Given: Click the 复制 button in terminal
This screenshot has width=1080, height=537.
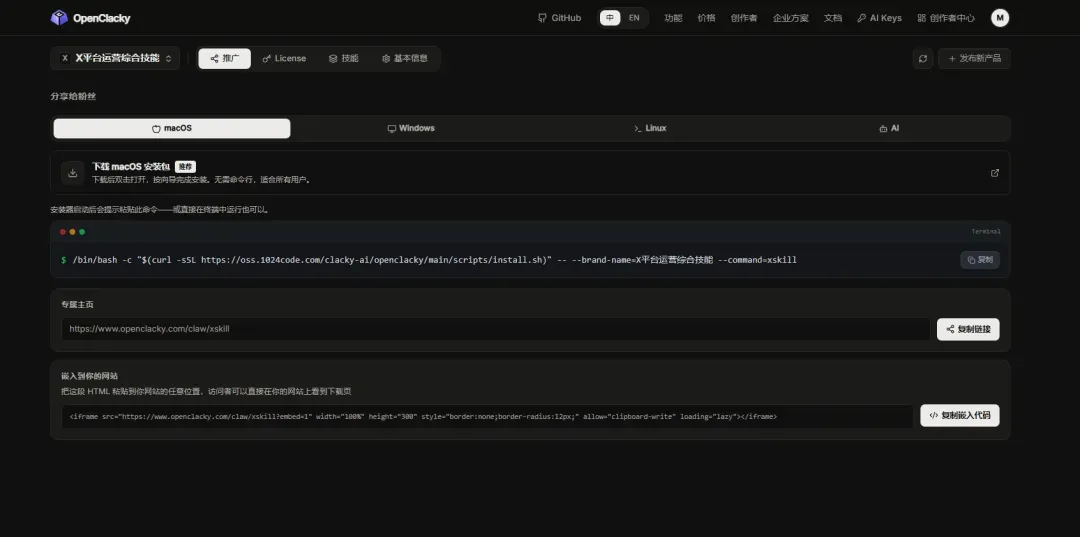Looking at the screenshot, I should 979,260.
